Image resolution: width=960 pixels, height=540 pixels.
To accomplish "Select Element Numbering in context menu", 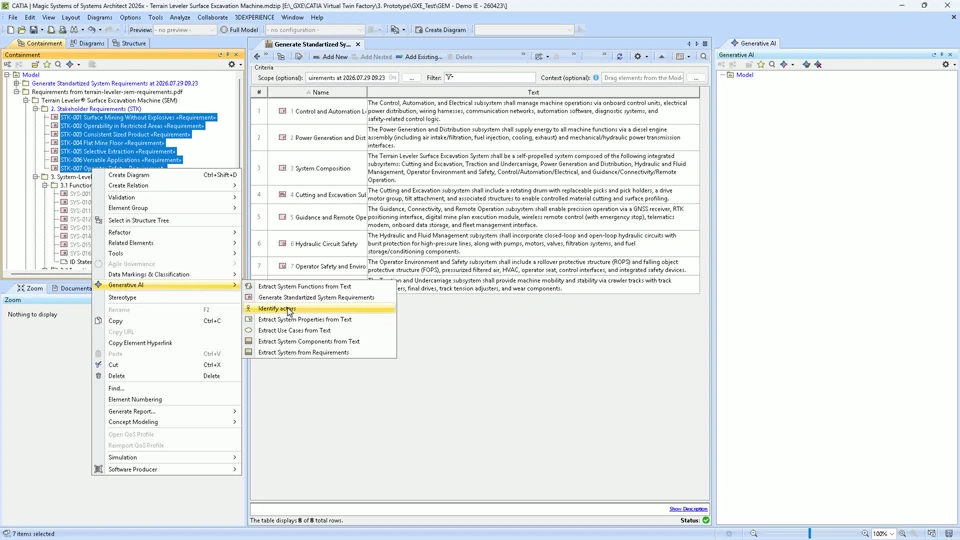I will pyautogui.click(x=167, y=399).
